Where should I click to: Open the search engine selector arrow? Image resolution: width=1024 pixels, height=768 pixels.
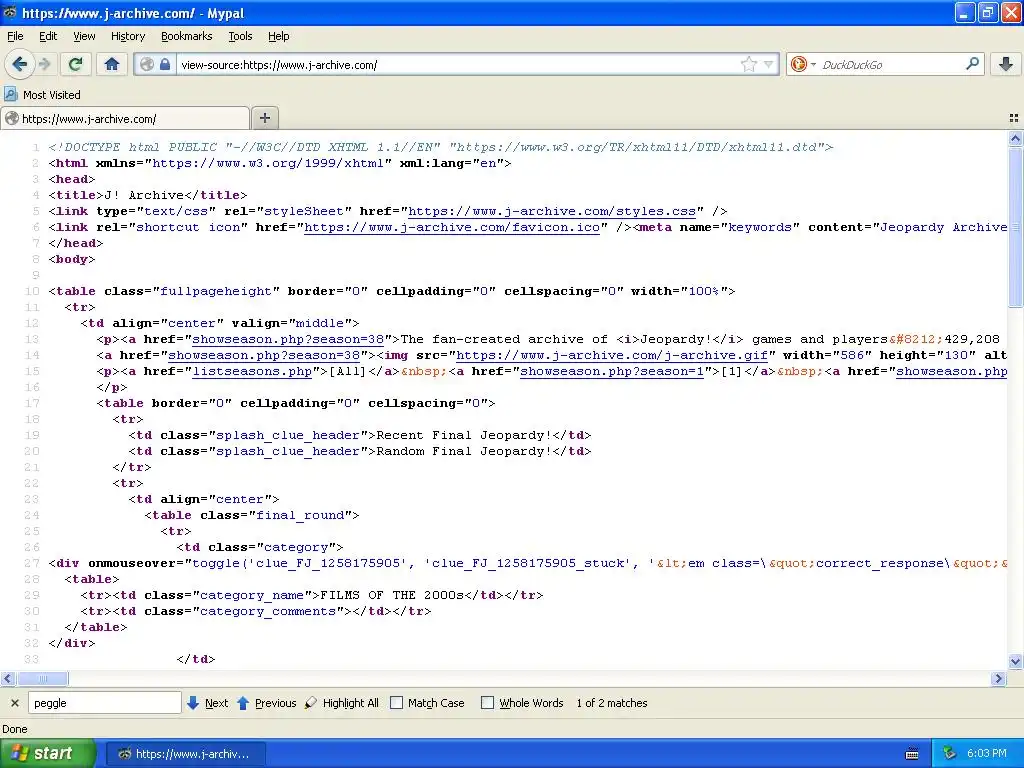(x=813, y=64)
